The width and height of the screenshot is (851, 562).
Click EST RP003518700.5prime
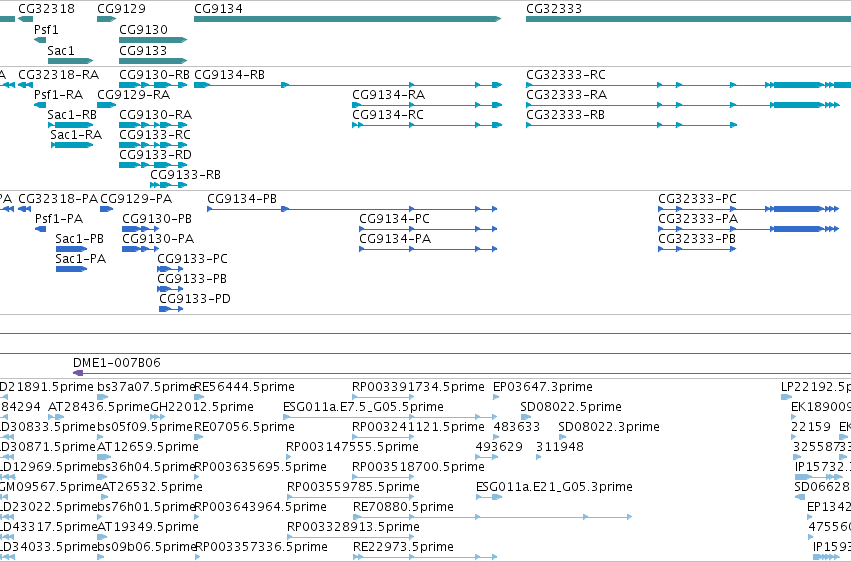click(x=418, y=467)
